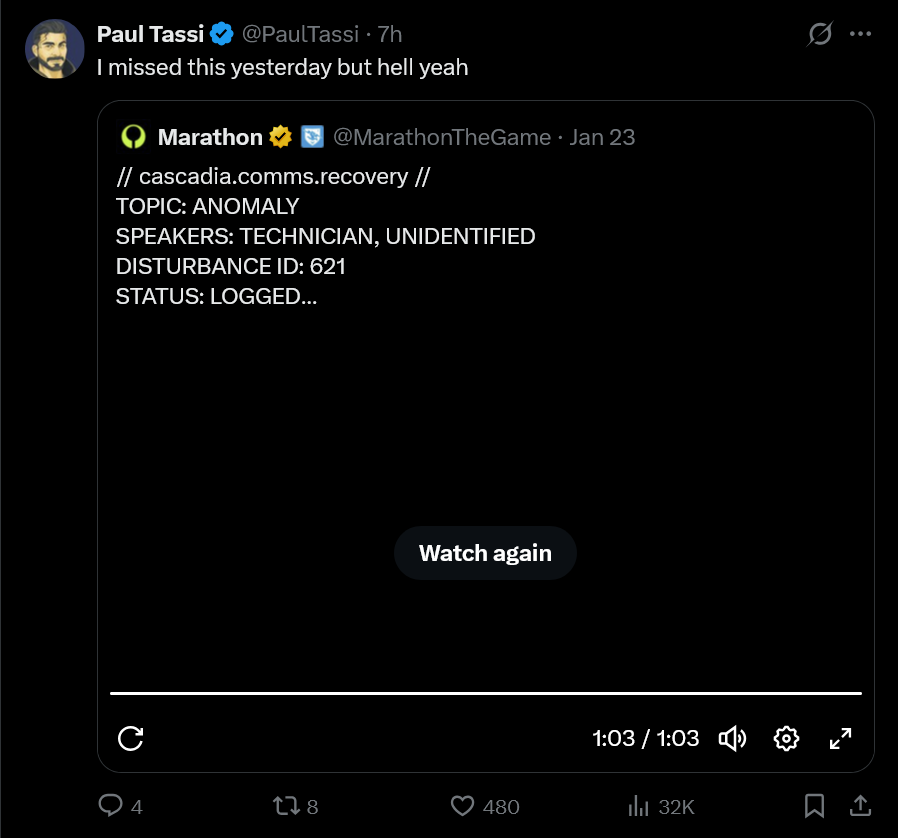Click the Marathon account logo avatar
Image resolution: width=898 pixels, height=838 pixels.
click(x=133, y=137)
